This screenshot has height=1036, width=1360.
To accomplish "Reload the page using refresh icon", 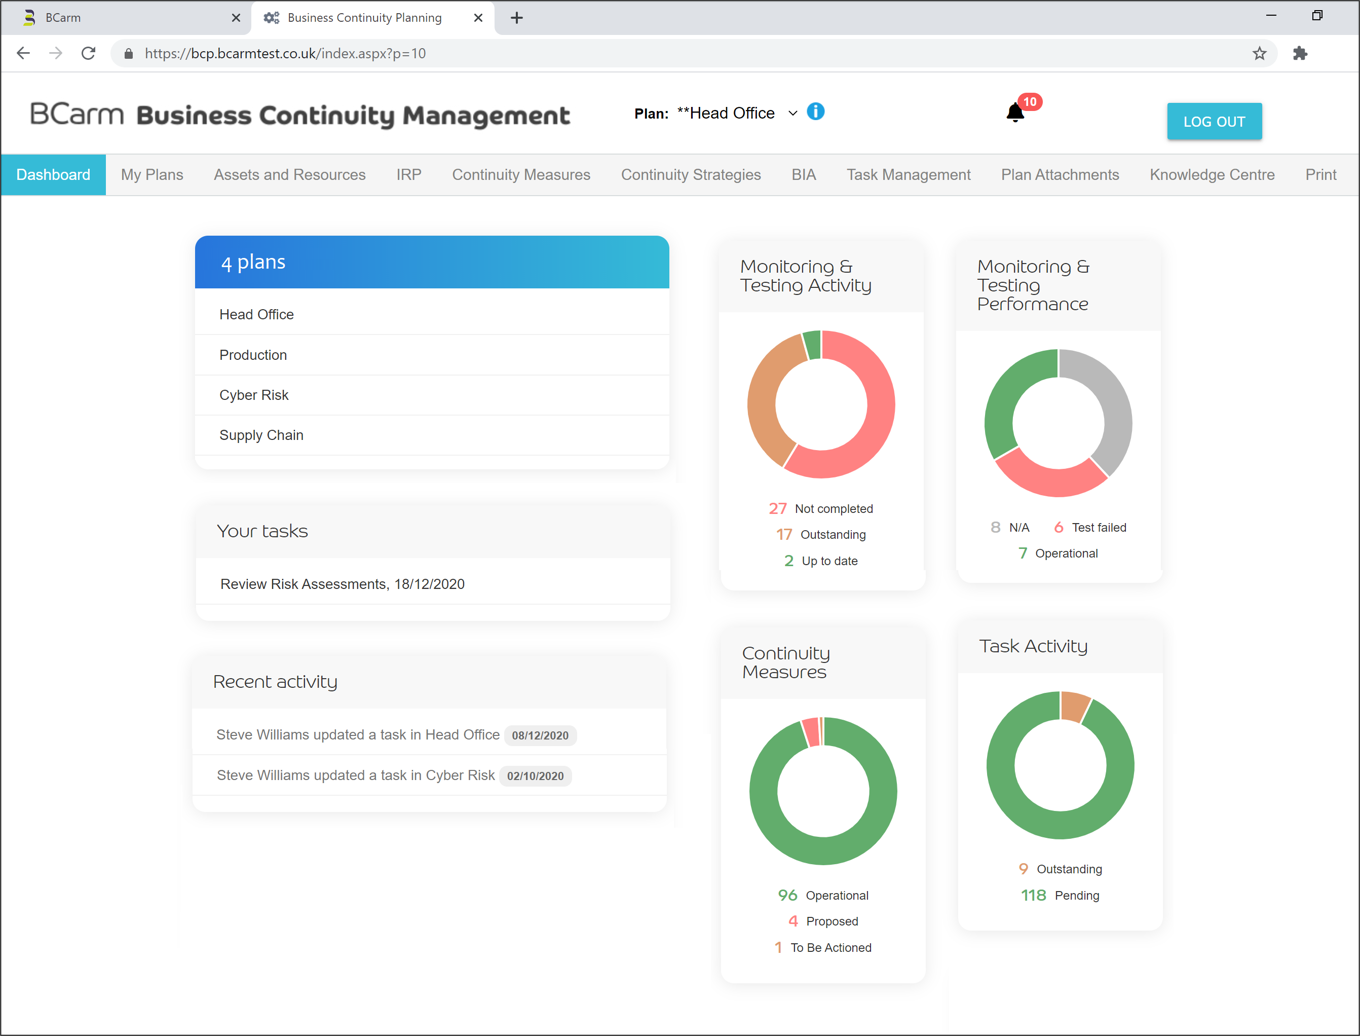I will coord(88,53).
